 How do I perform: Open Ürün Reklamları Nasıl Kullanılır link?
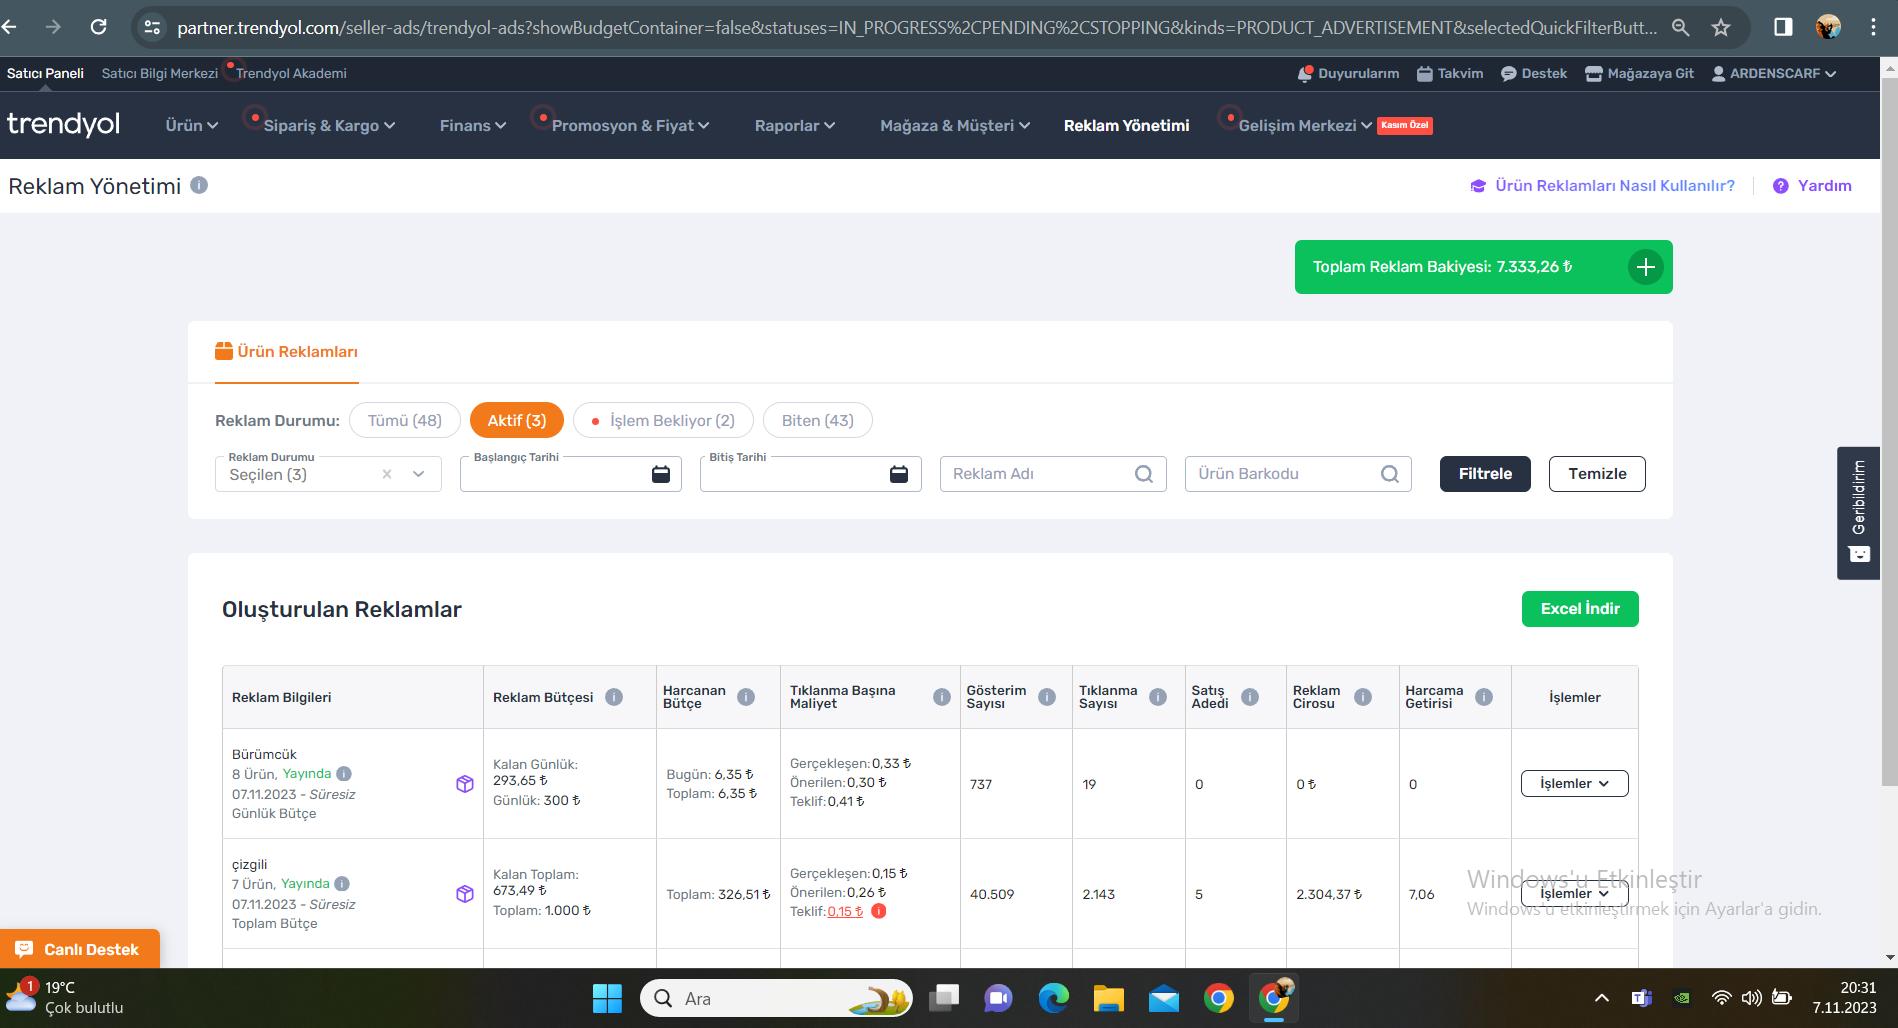[x=1603, y=186]
